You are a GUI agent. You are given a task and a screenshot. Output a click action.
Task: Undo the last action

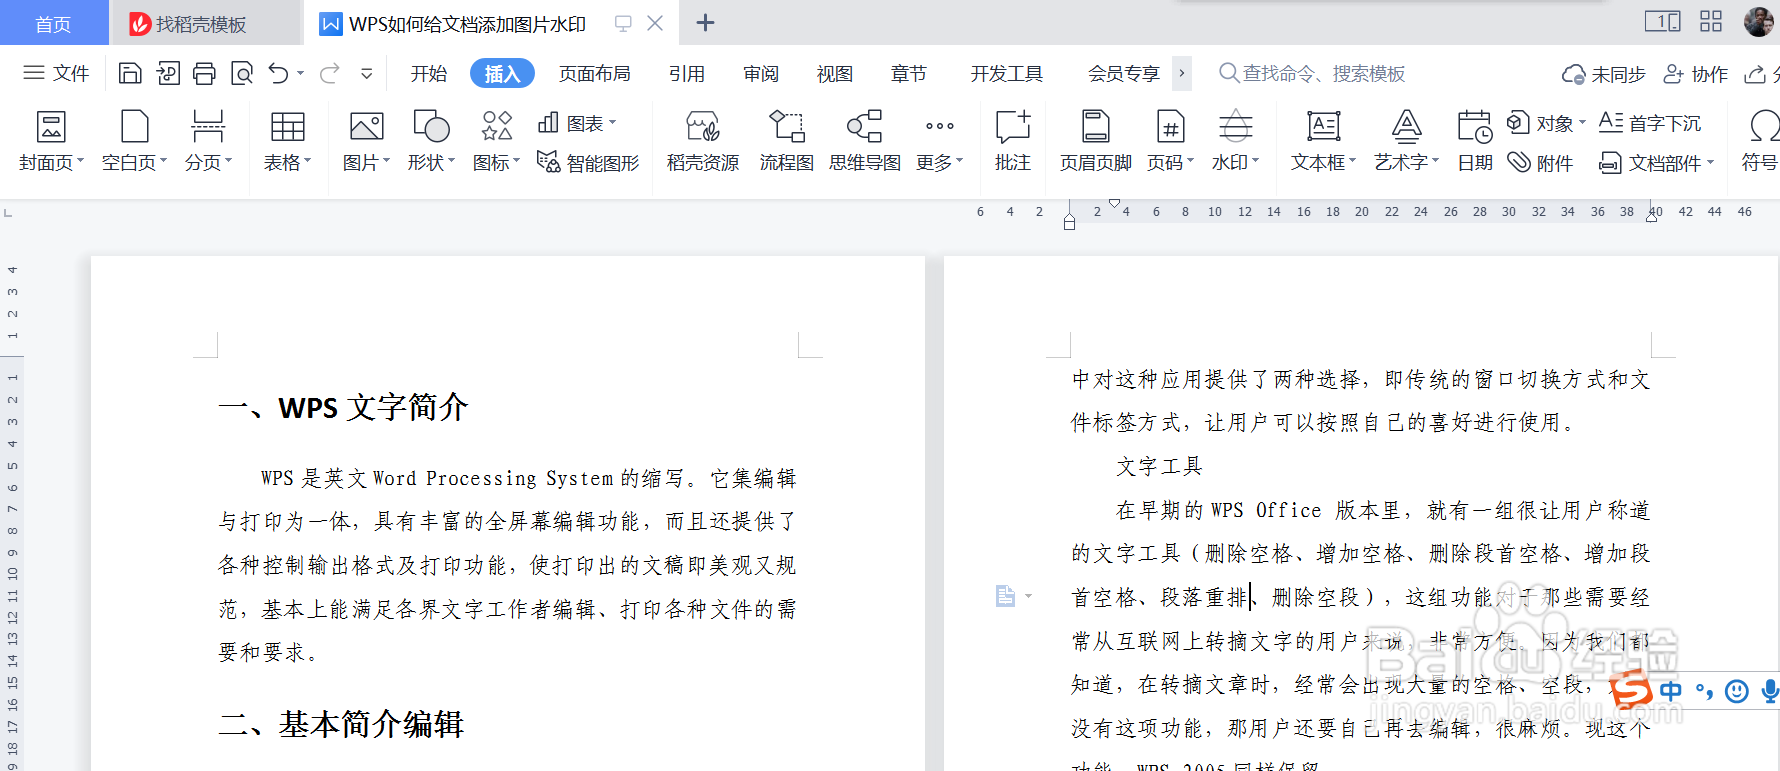279,73
